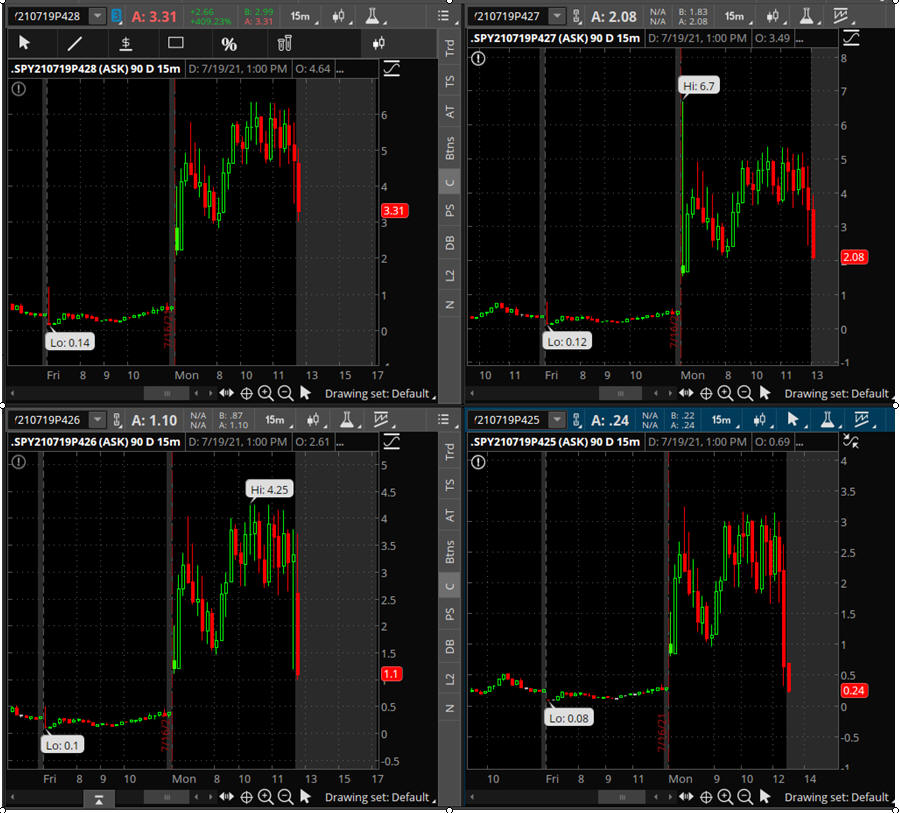Select the rectangle drawing tool
Image resolution: width=900 pixels, height=813 pixels.
click(176, 42)
